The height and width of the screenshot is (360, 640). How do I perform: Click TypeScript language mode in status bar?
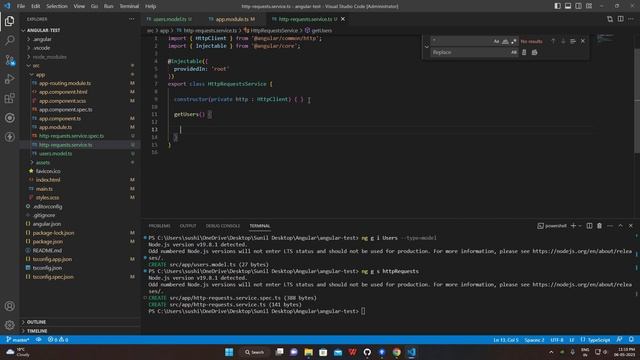pos(596,340)
